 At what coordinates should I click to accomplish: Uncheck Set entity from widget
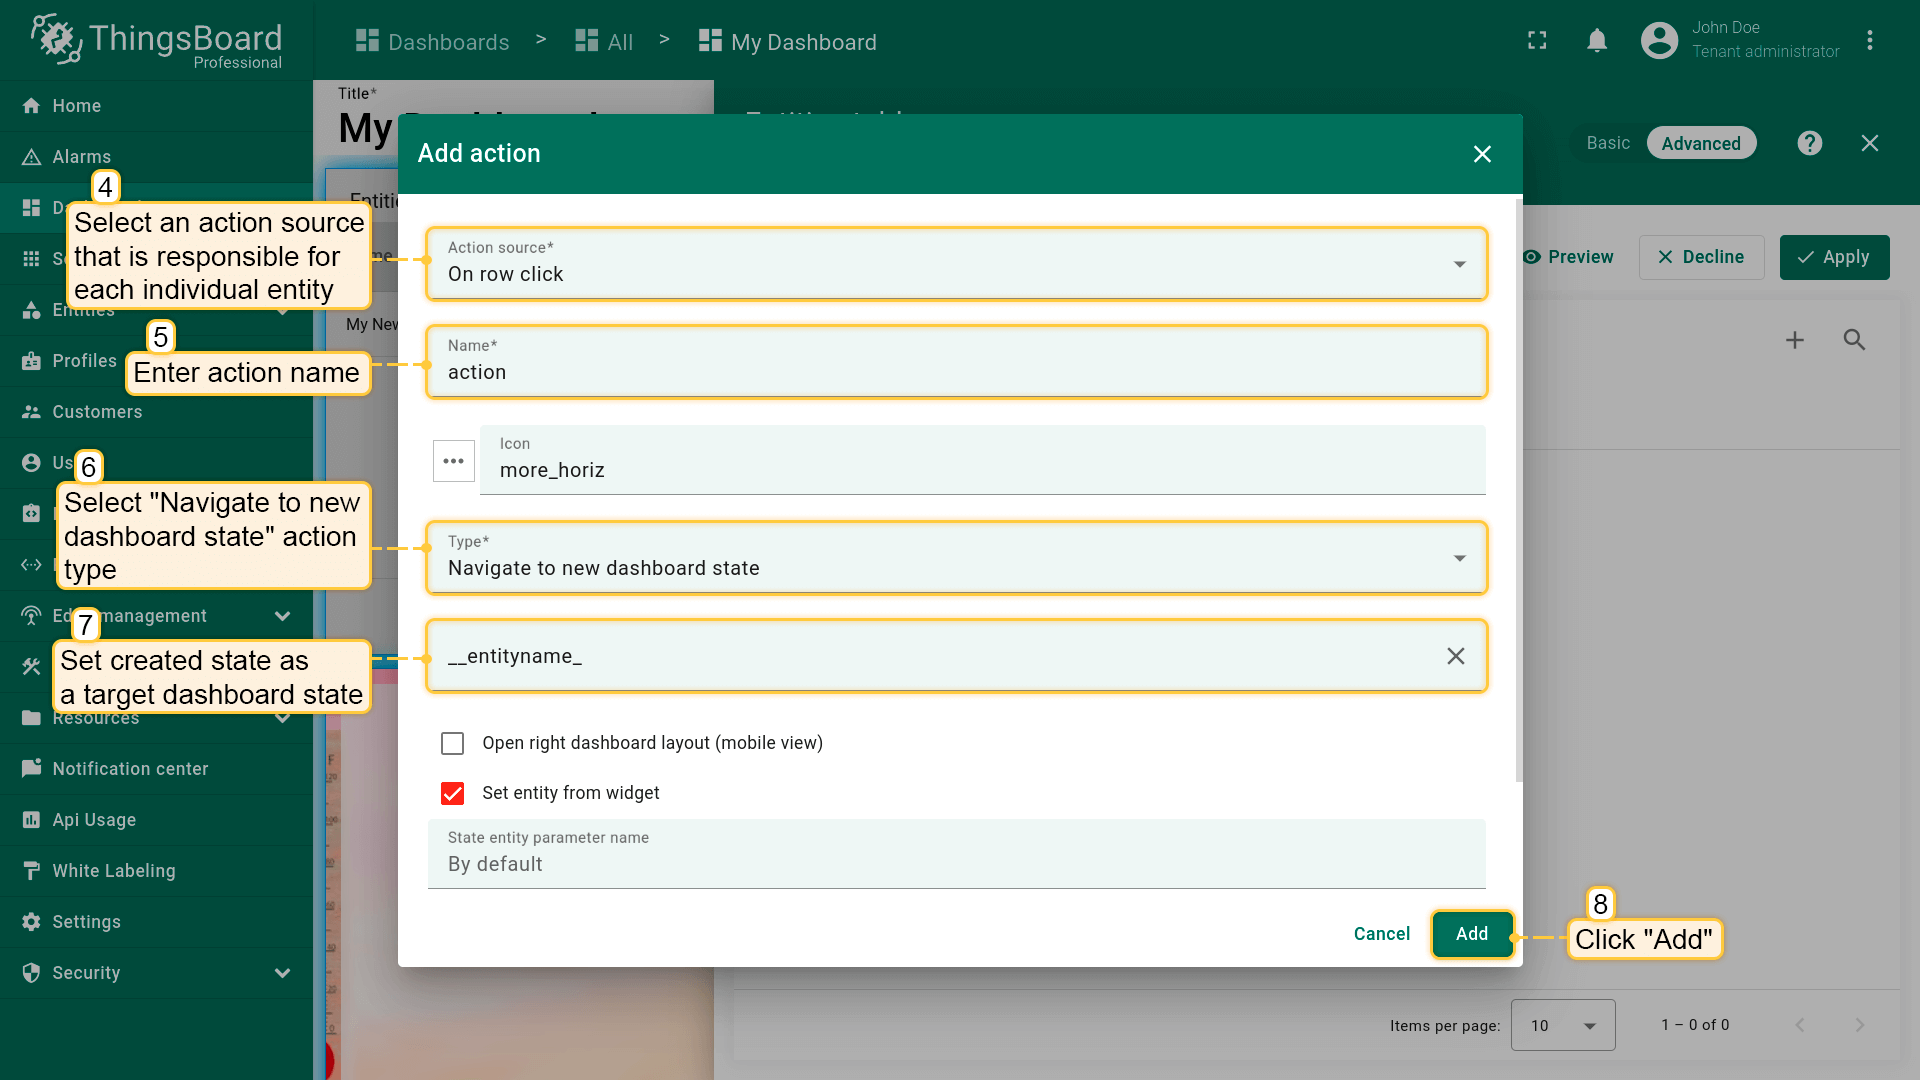point(453,793)
